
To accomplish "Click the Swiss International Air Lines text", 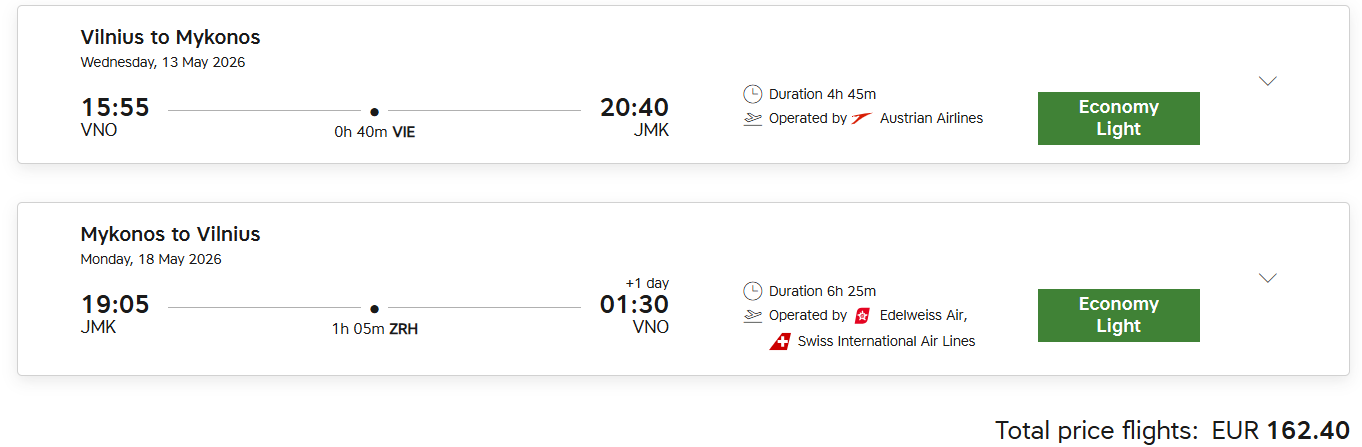I will pyautogui.click(x=886, y=341).
